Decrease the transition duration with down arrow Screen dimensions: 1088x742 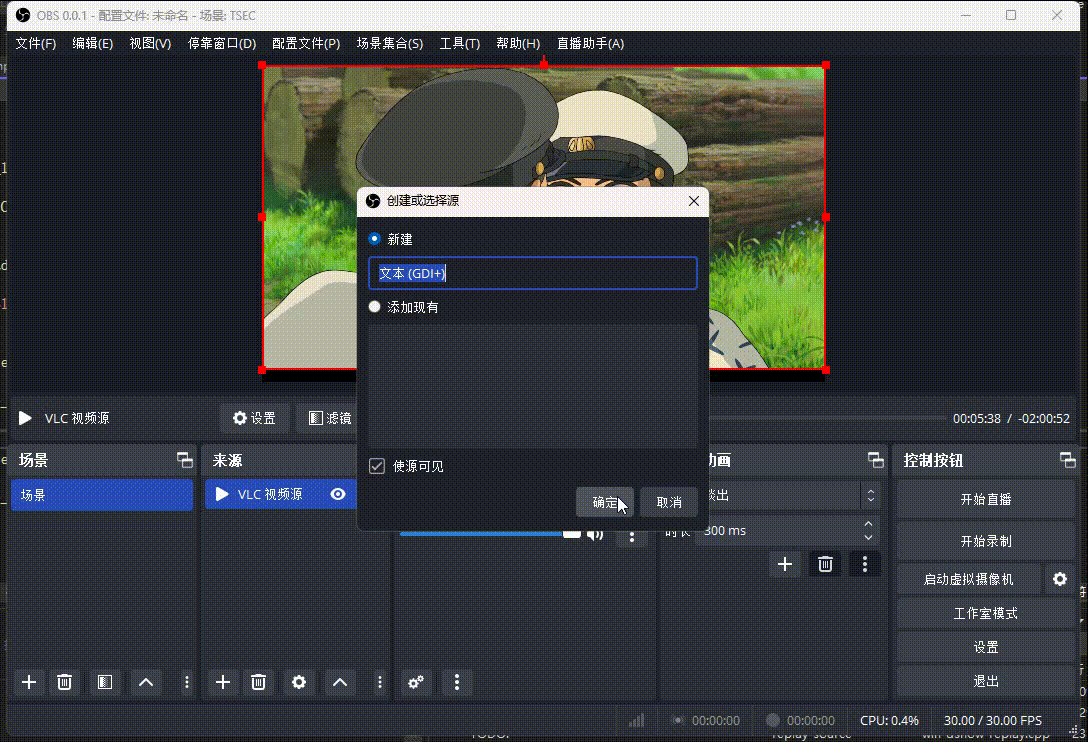click(868, 537)
